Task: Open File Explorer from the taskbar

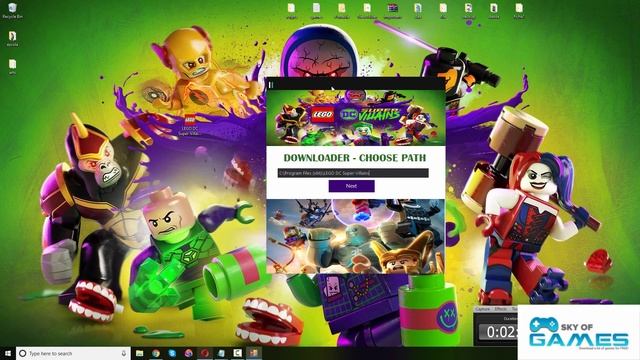Action: (139, 353)
